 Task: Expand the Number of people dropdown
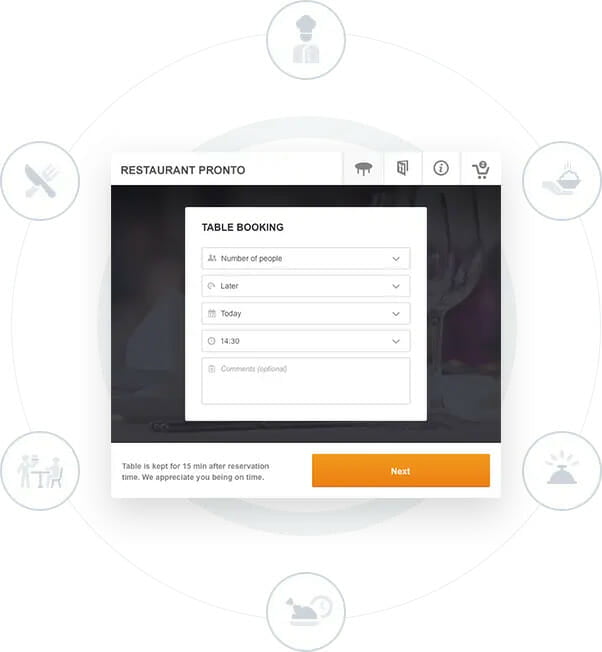coord(306,258)
